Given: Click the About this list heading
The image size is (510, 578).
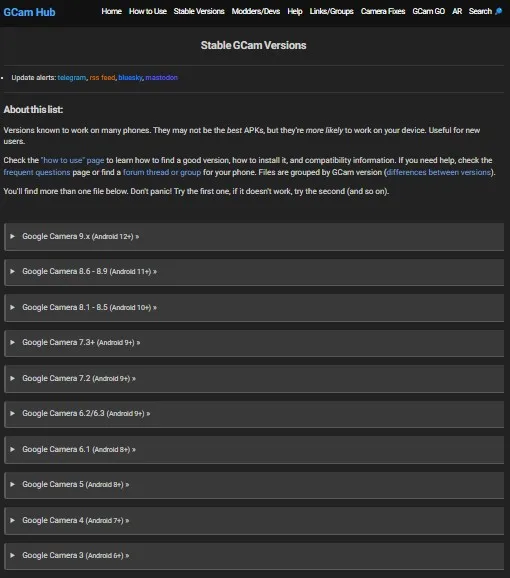Looking at the screenshot, I should pyautogui.click(x=33, y=110).
